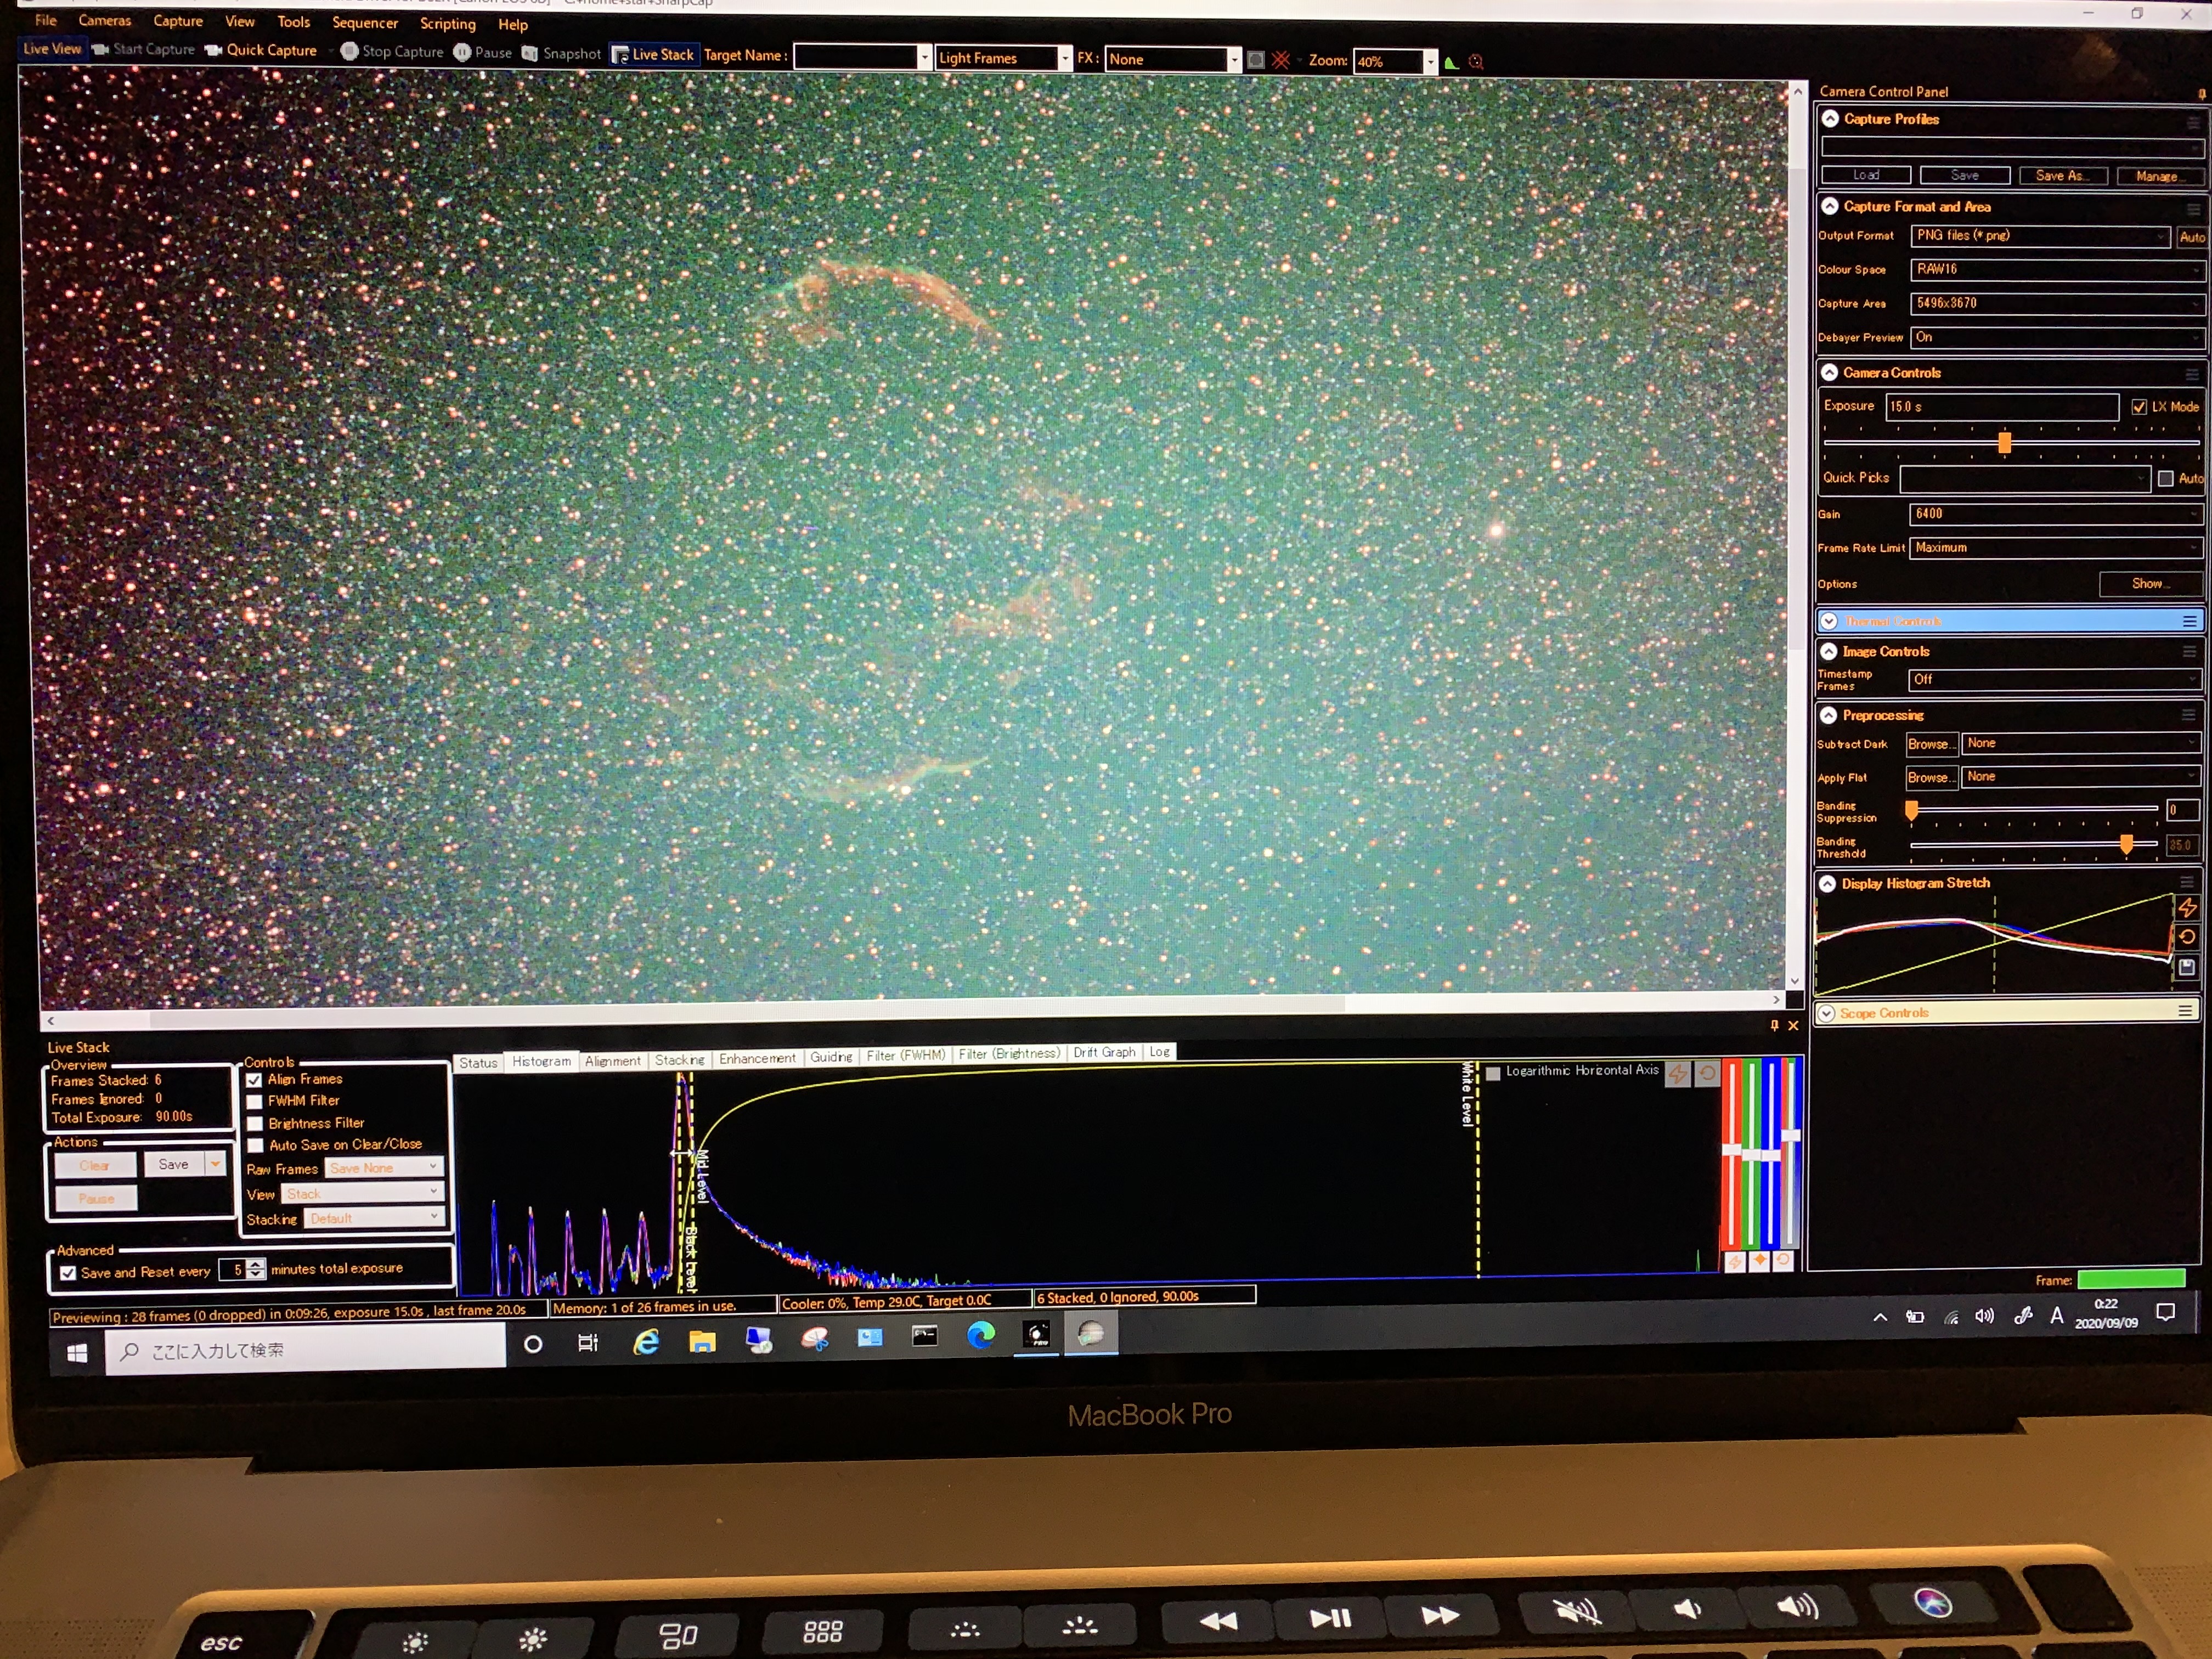Reset live stack histogram with circular arrow
This screenshot has height=1659, width=2212.
[x=1707, y=1073]
